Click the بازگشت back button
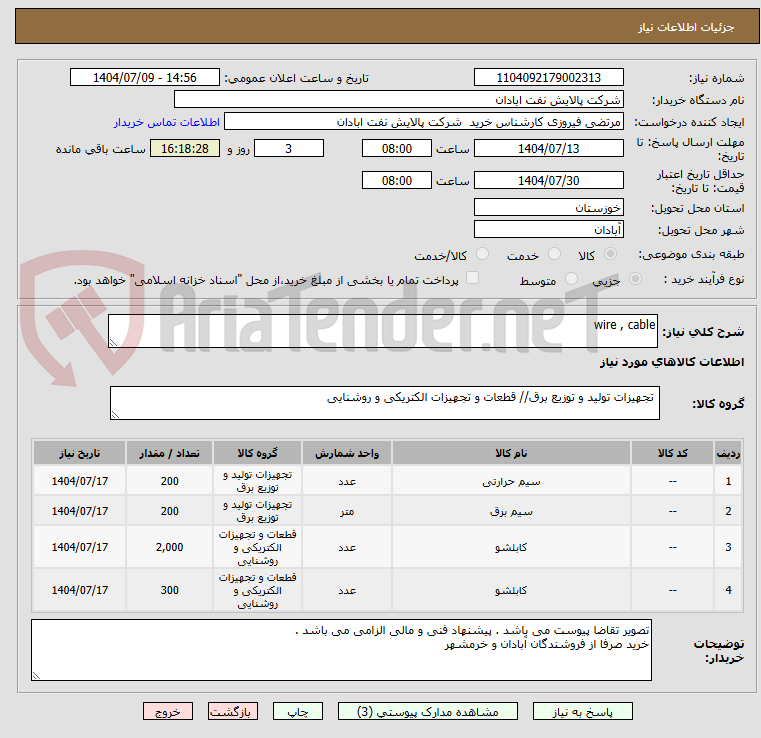761x738 pixels. [x=233, y=711]
